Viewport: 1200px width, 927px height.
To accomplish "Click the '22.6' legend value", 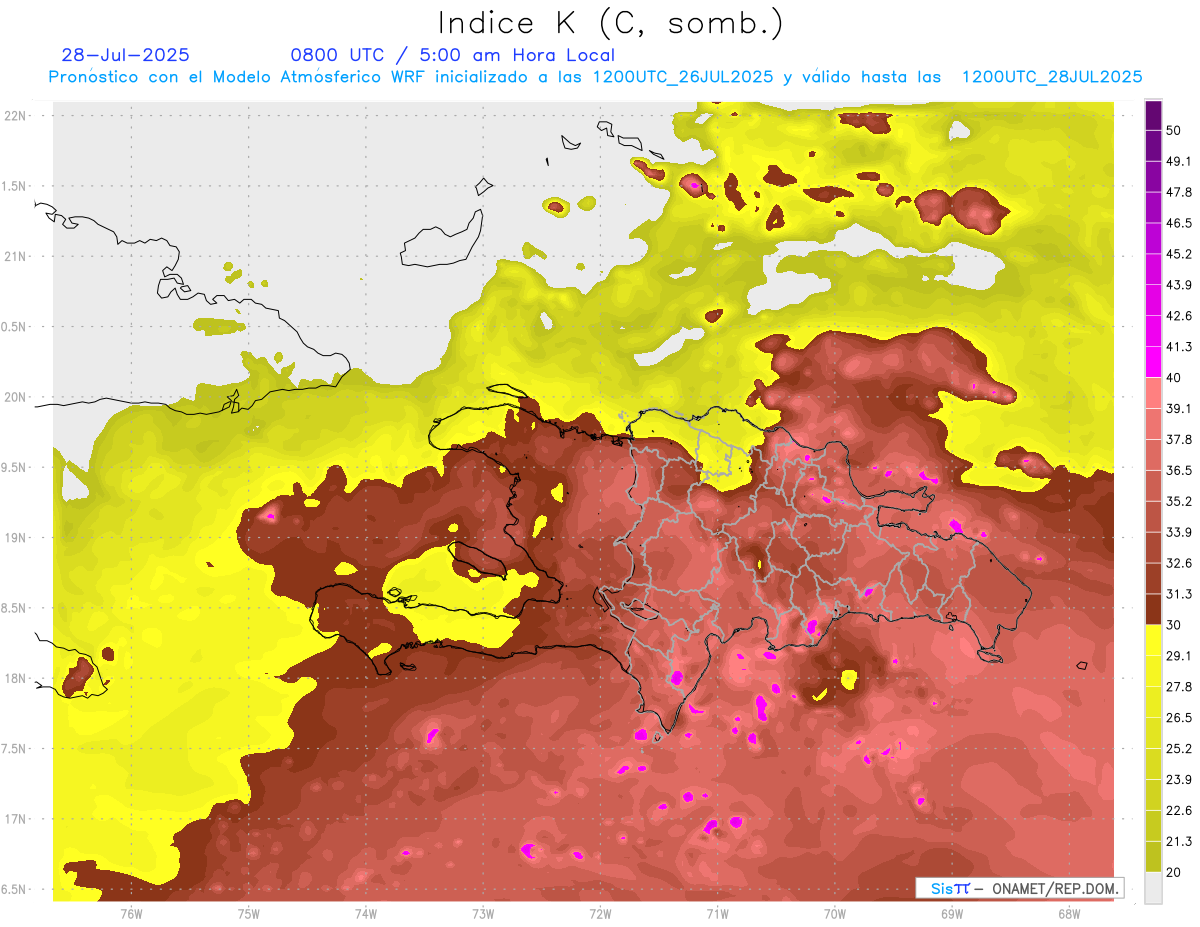I will (1179, 811).
